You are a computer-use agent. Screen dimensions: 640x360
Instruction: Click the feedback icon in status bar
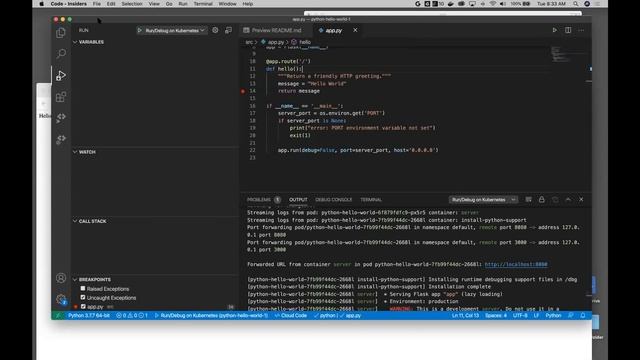point(571,316)
